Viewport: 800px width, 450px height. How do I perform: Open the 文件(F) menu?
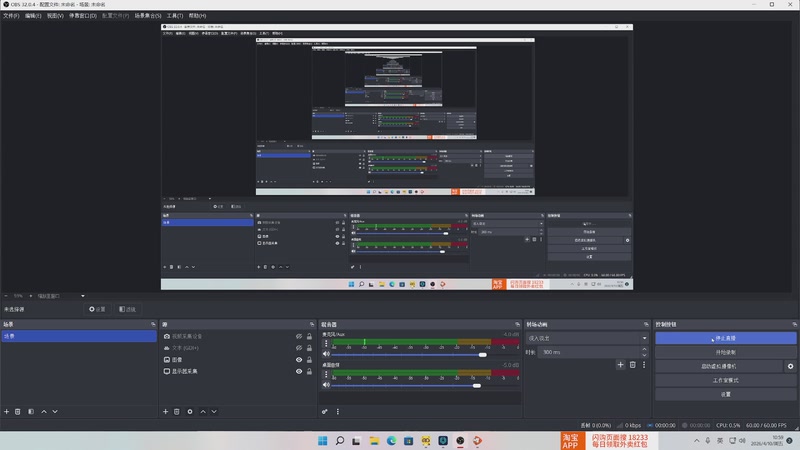pyautogui.click(x=11, y=16)
